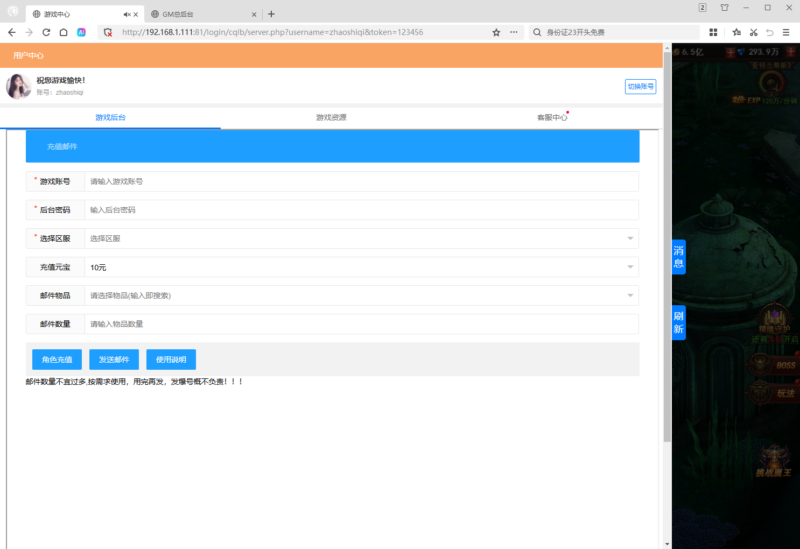Open a new tab with the plus icon
This screenshot has width=800, height=549.
271,14
